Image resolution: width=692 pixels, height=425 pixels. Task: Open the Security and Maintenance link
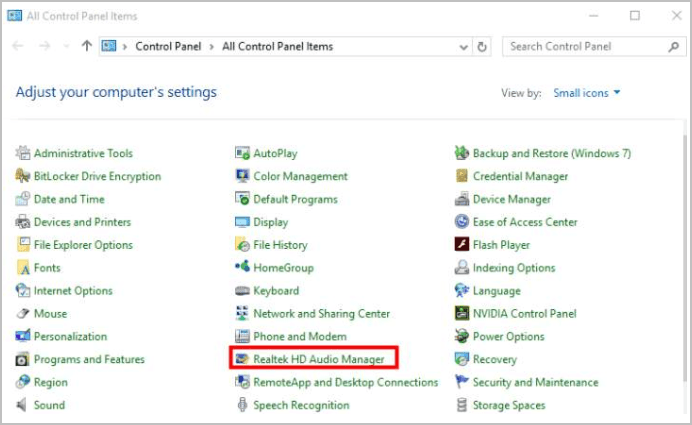coord(535,382)
